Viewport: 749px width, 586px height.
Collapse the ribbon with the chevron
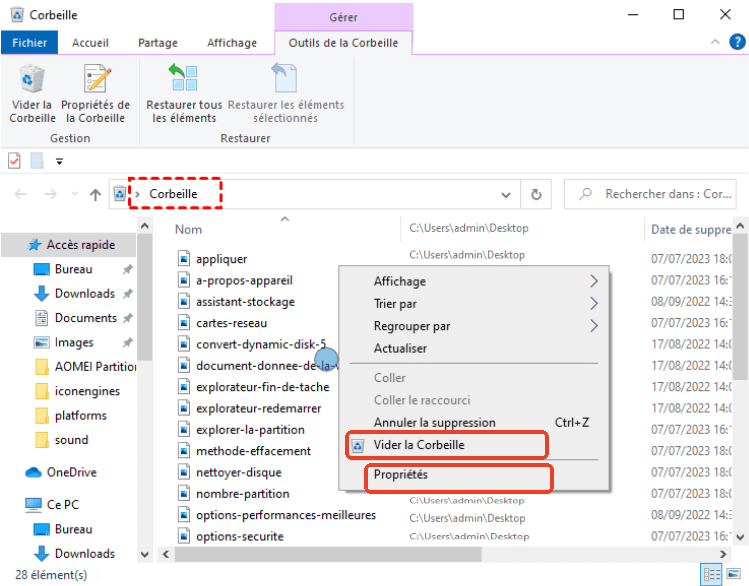click(x=714, y=43)
